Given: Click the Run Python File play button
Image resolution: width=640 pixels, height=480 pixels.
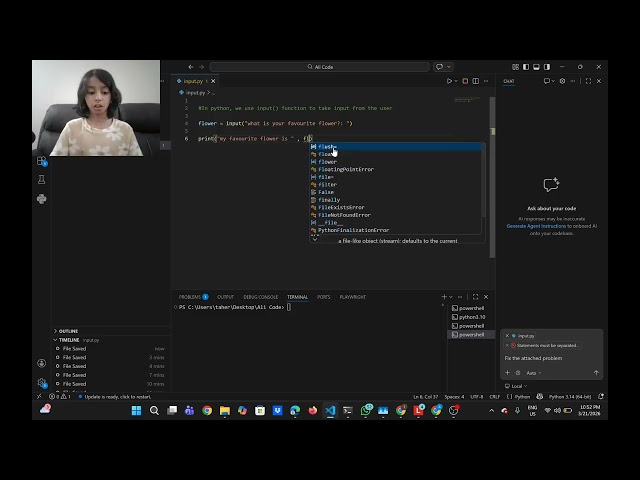Looking at the screenshot, I should click(449, 81).
